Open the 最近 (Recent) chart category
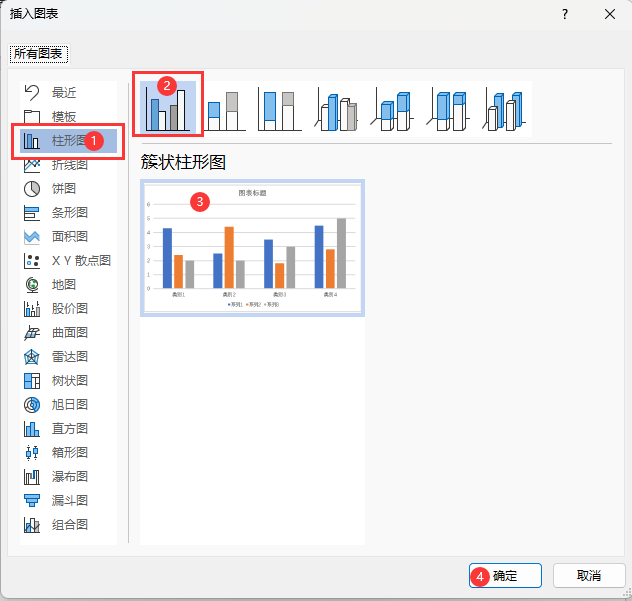632x601 pixels. coord(69,93)
